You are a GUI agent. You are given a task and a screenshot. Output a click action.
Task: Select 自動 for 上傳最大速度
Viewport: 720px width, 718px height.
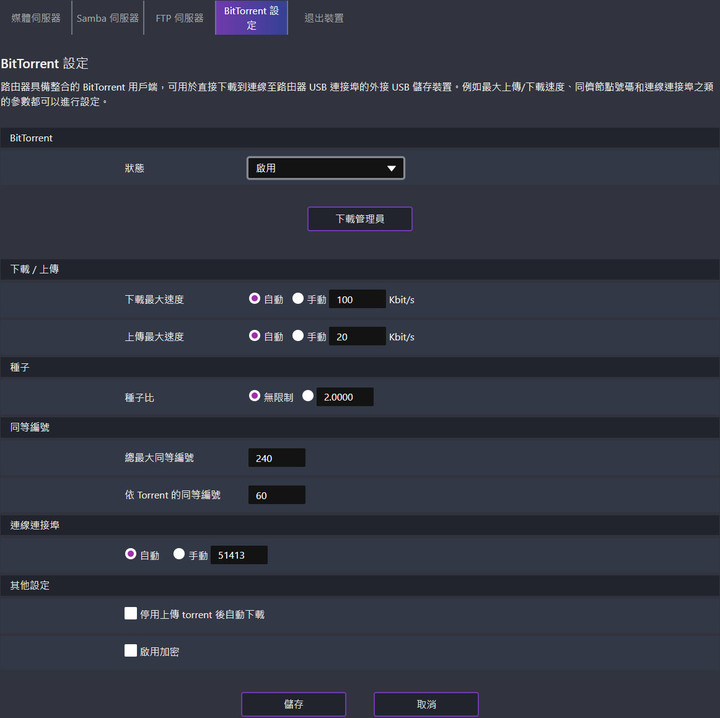pyautogui.click(x=254, y=336)
